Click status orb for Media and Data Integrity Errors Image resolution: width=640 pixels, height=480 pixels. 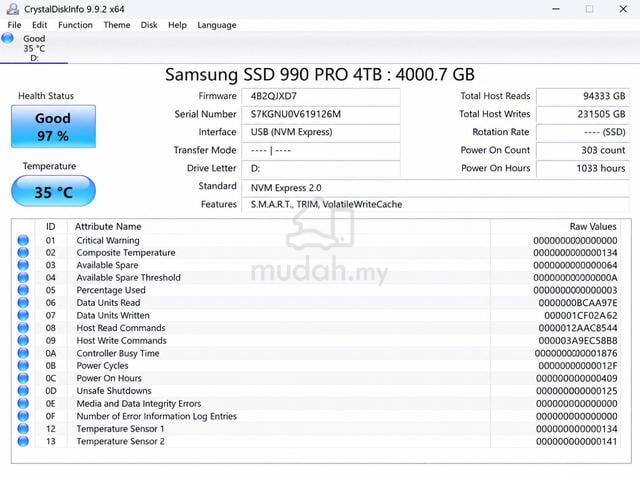click(23, 404)
